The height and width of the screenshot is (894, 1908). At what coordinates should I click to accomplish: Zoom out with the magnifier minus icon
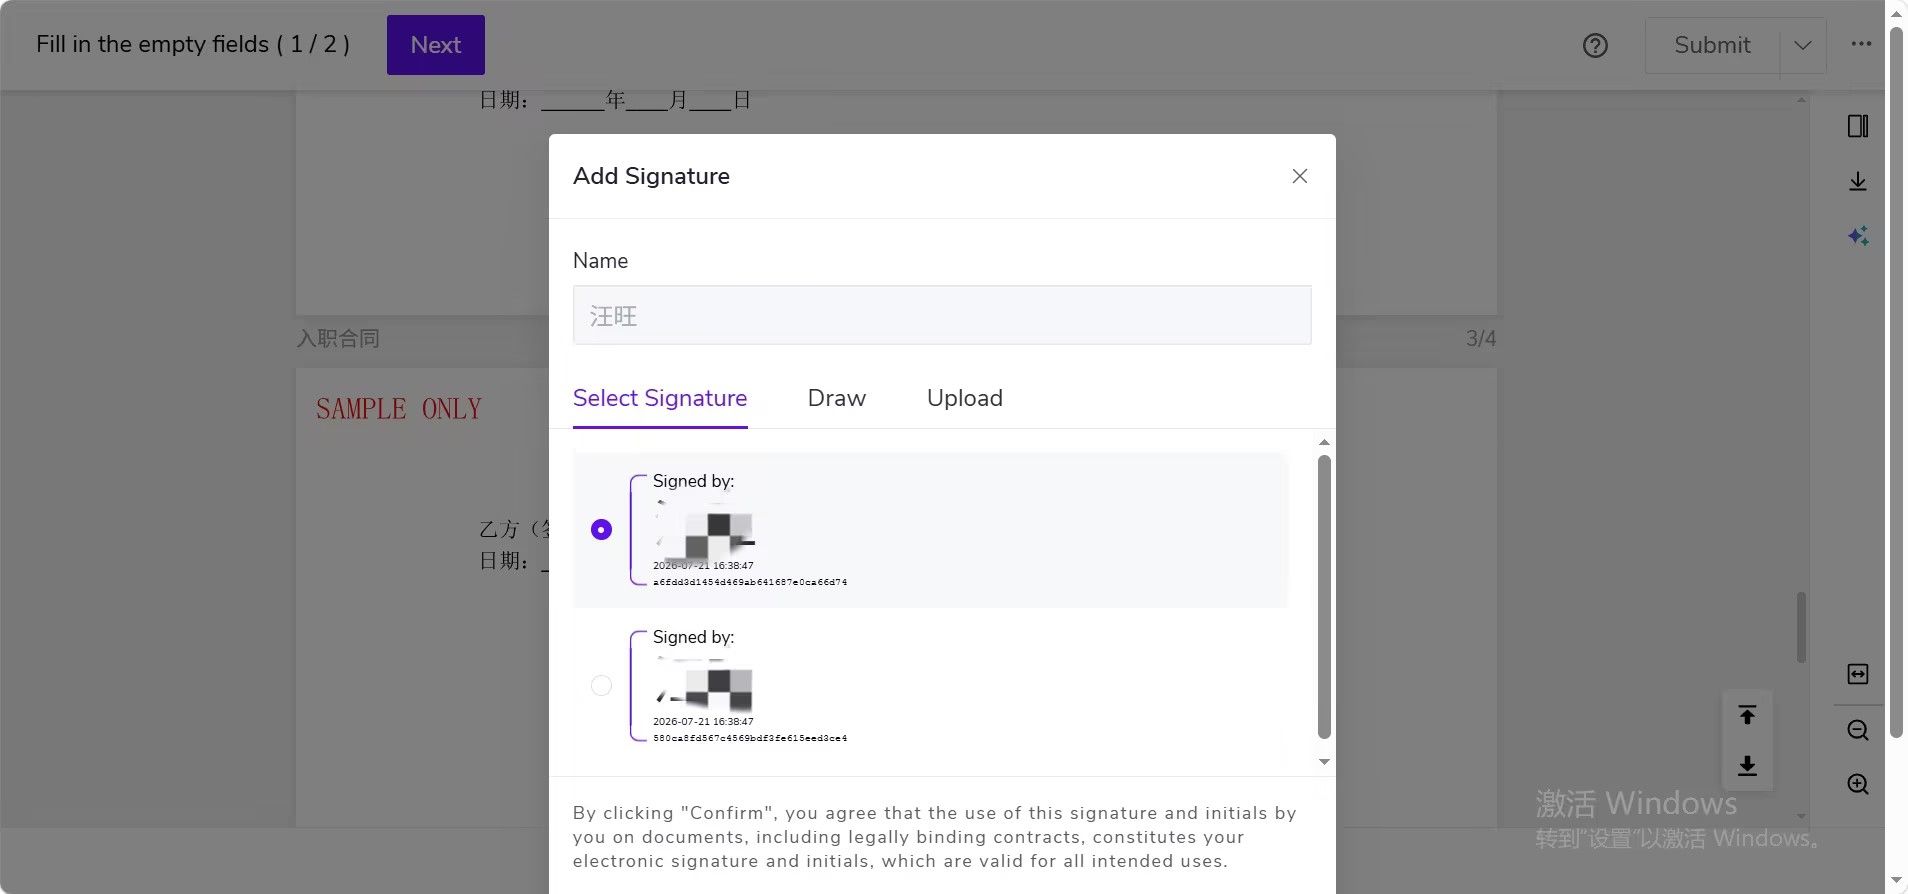tap(1858, 730)
